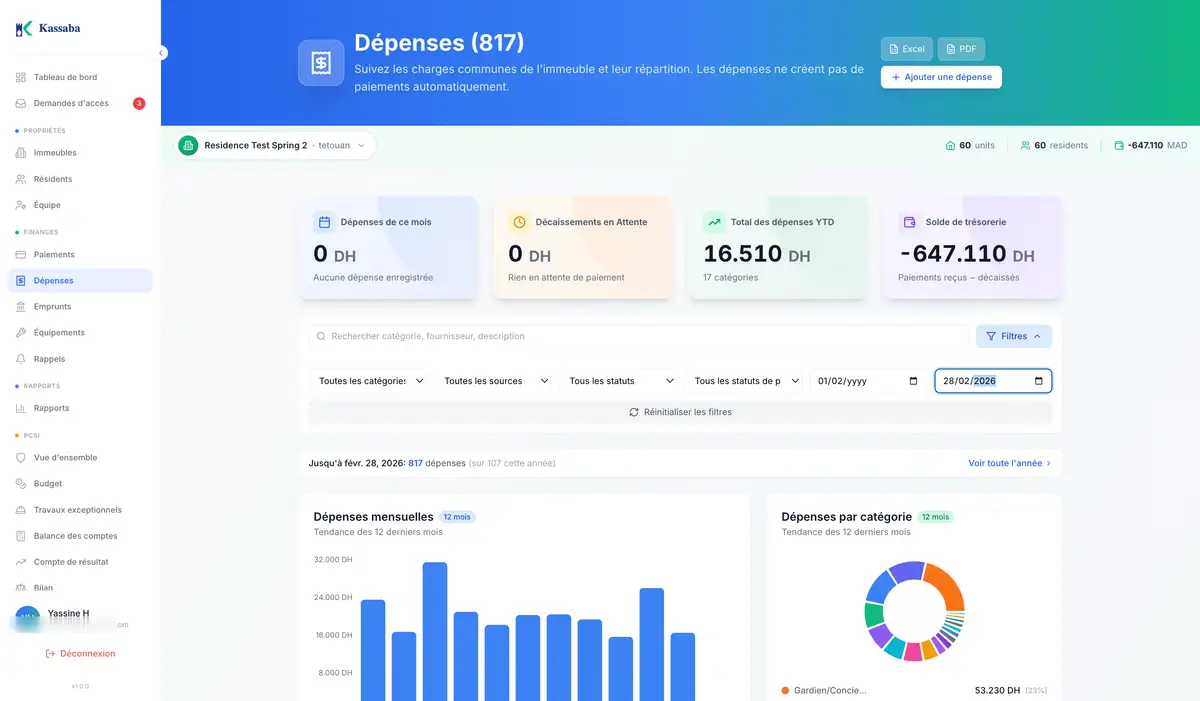The image size is (1200, 701).
Task: Click the trend icon in Total des dépenses YTD card
Action: [714, 222]
